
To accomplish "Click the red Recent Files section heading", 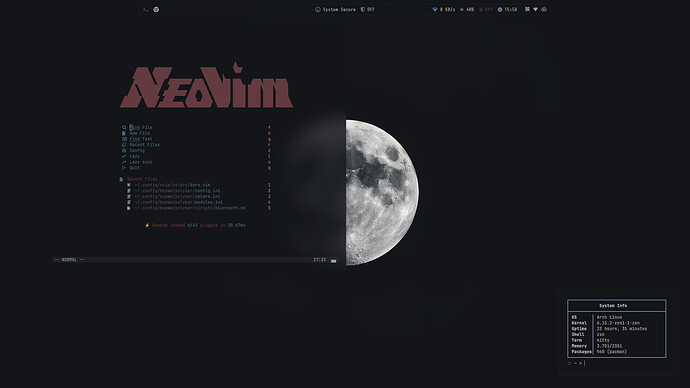I will click(x=142, y=179).
